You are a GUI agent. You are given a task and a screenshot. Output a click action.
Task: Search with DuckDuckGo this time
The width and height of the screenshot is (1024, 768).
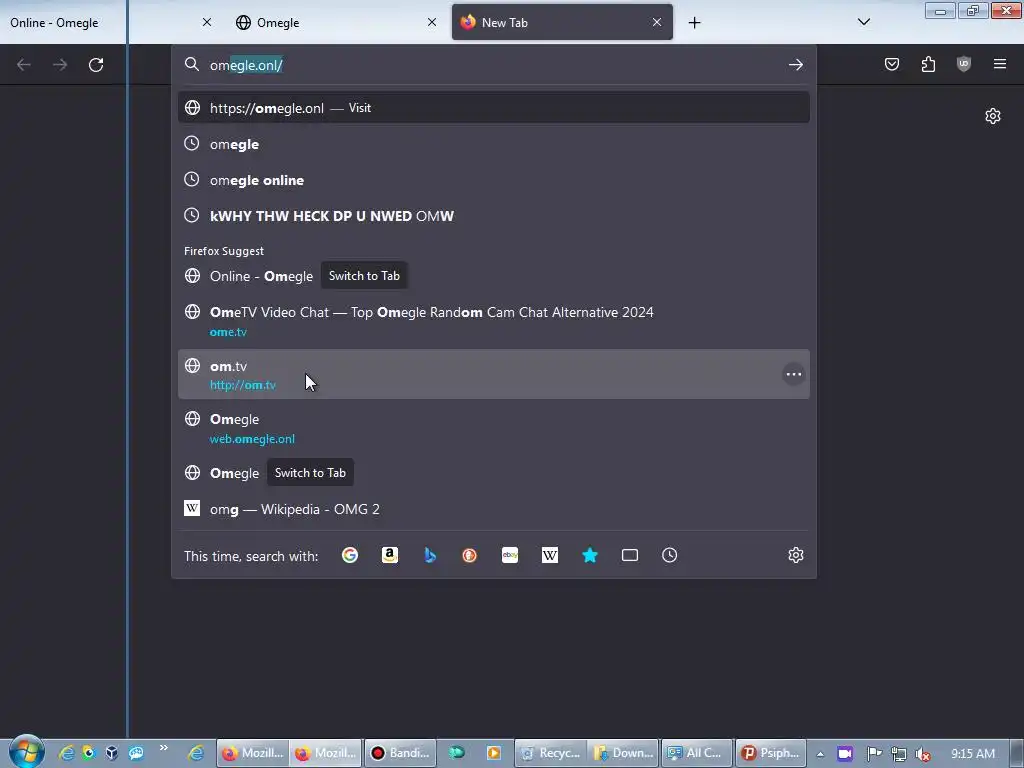tap(470, 556)
